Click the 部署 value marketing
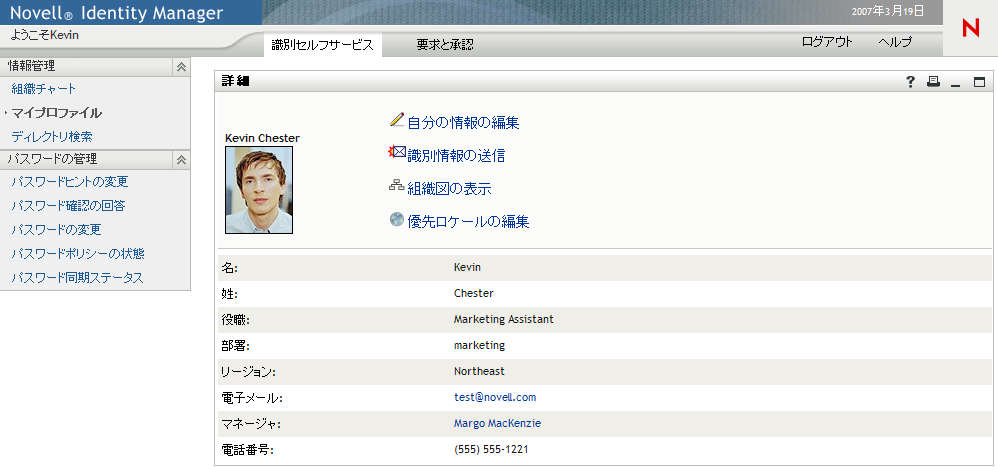Viewport: 998px width, 469px height. [479, 346]
